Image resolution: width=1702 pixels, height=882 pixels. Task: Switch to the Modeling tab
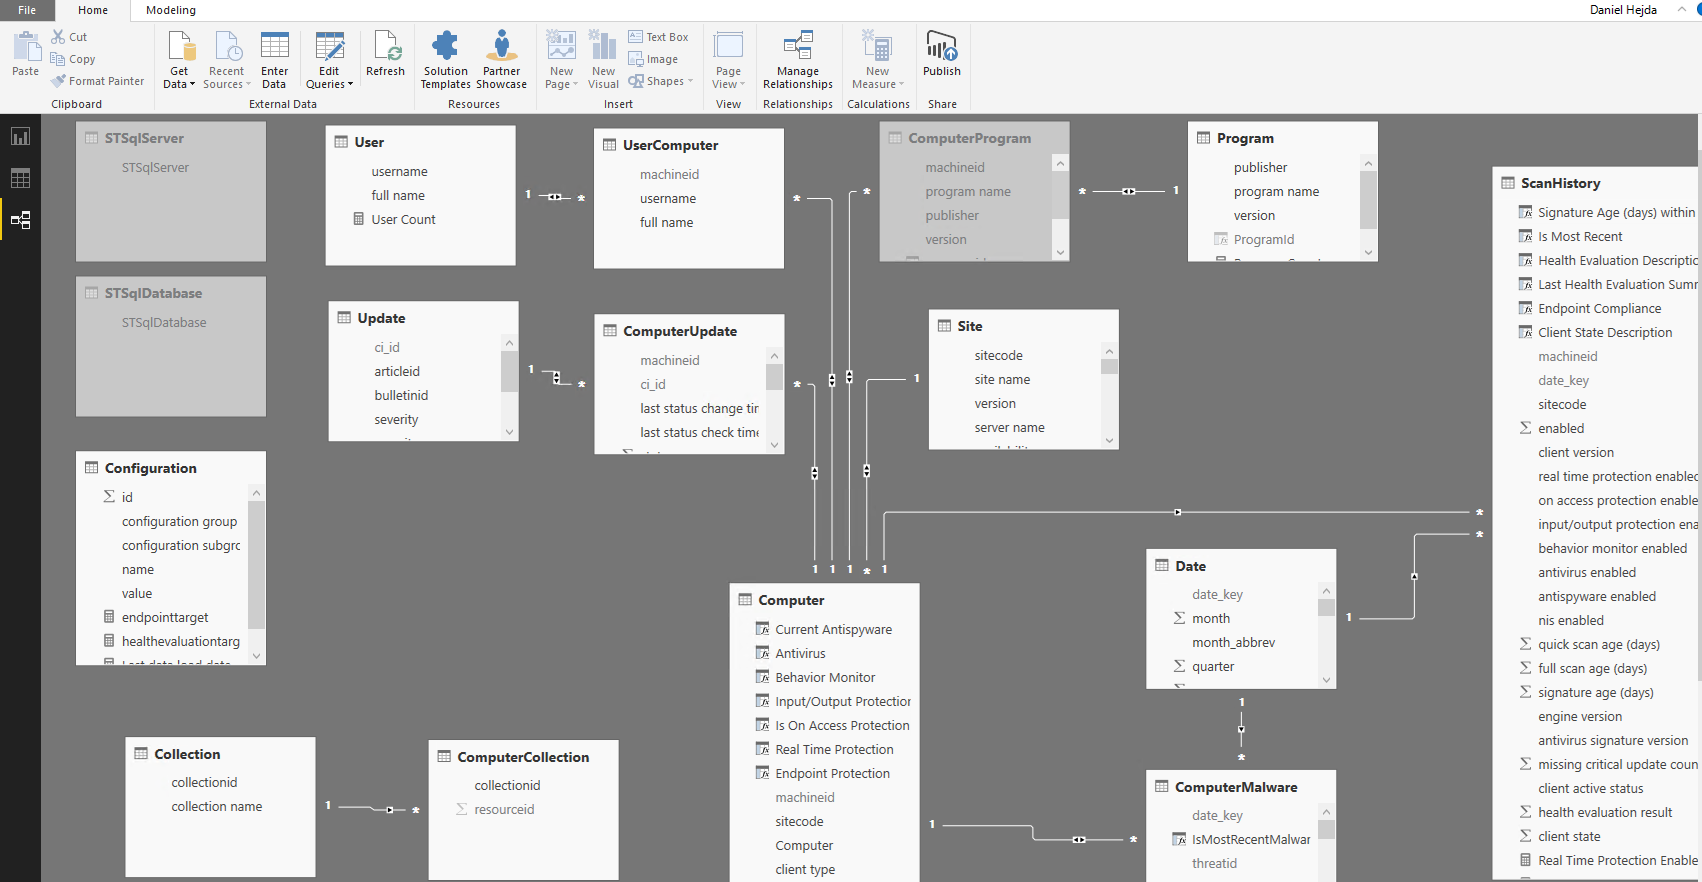pyautogui.click(x=171, y=10)
